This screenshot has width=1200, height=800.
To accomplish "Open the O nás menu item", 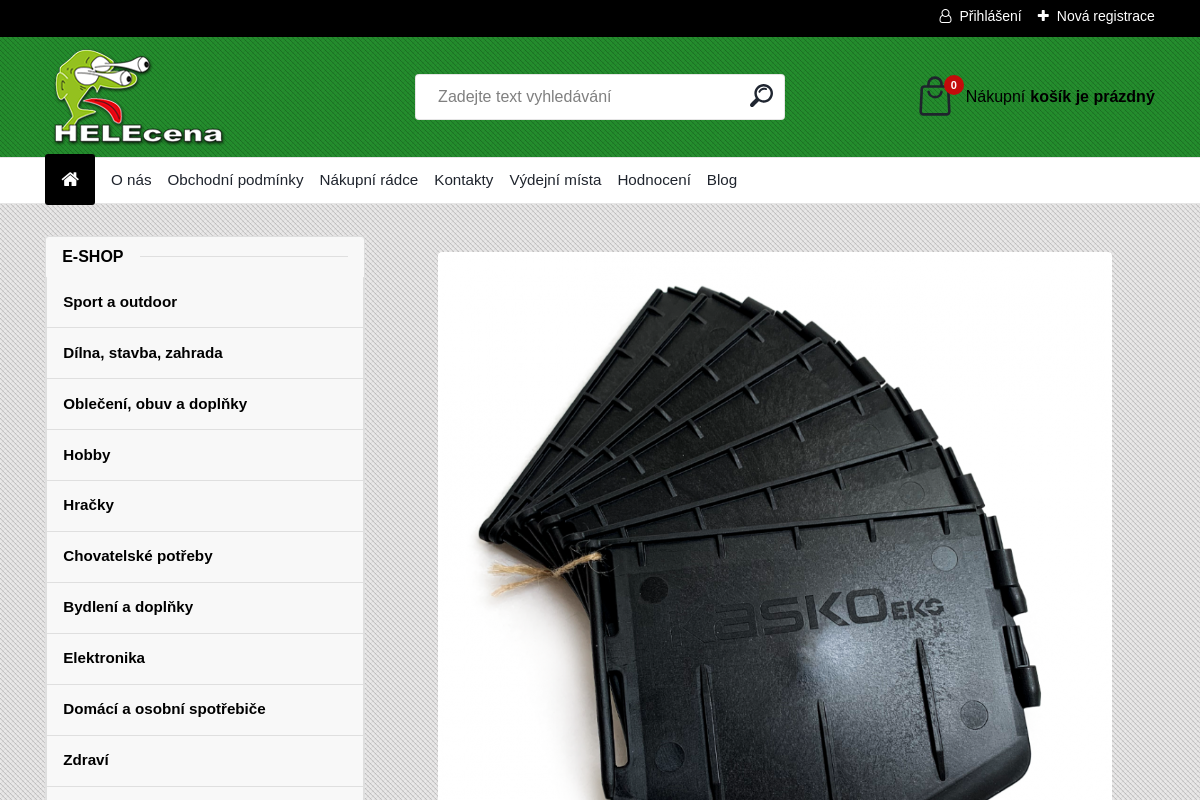I will tap(131, 180).
